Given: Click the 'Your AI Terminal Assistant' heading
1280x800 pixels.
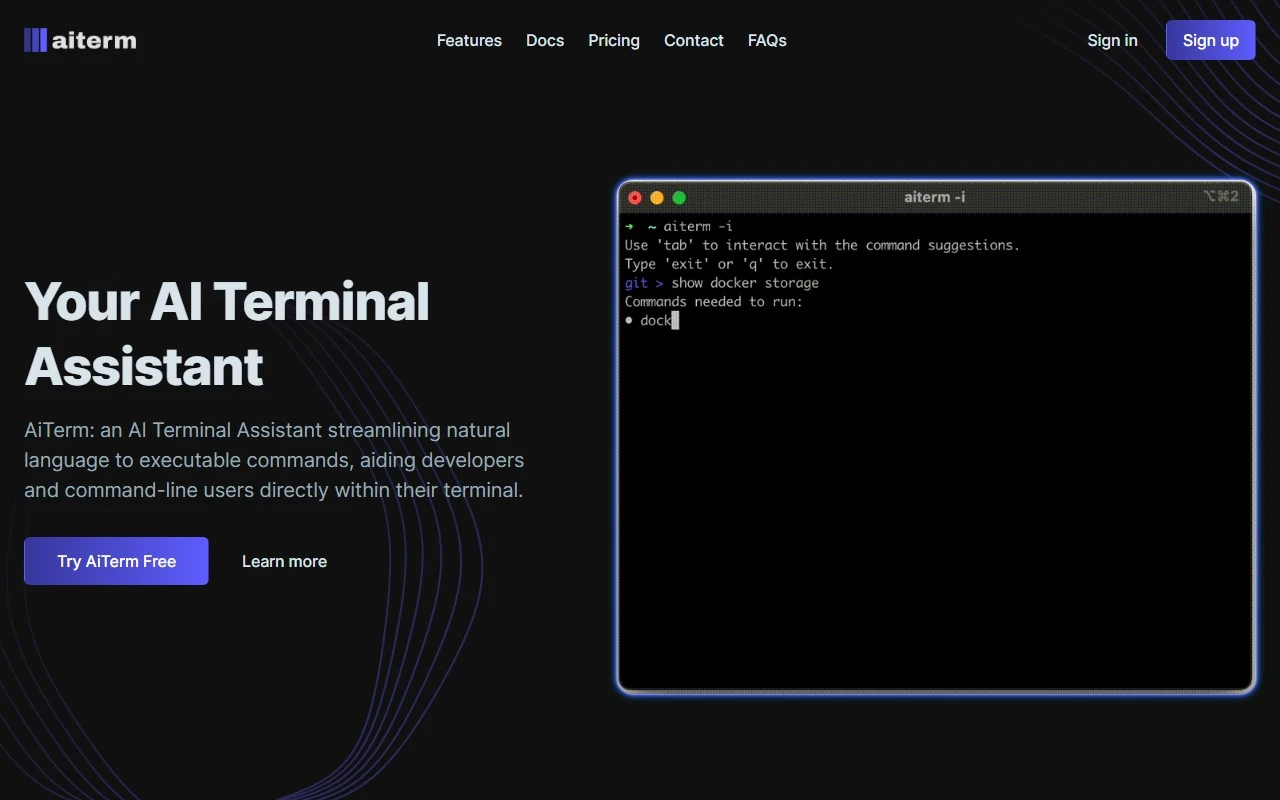Looking at the screenshot, I should [227, 334].
